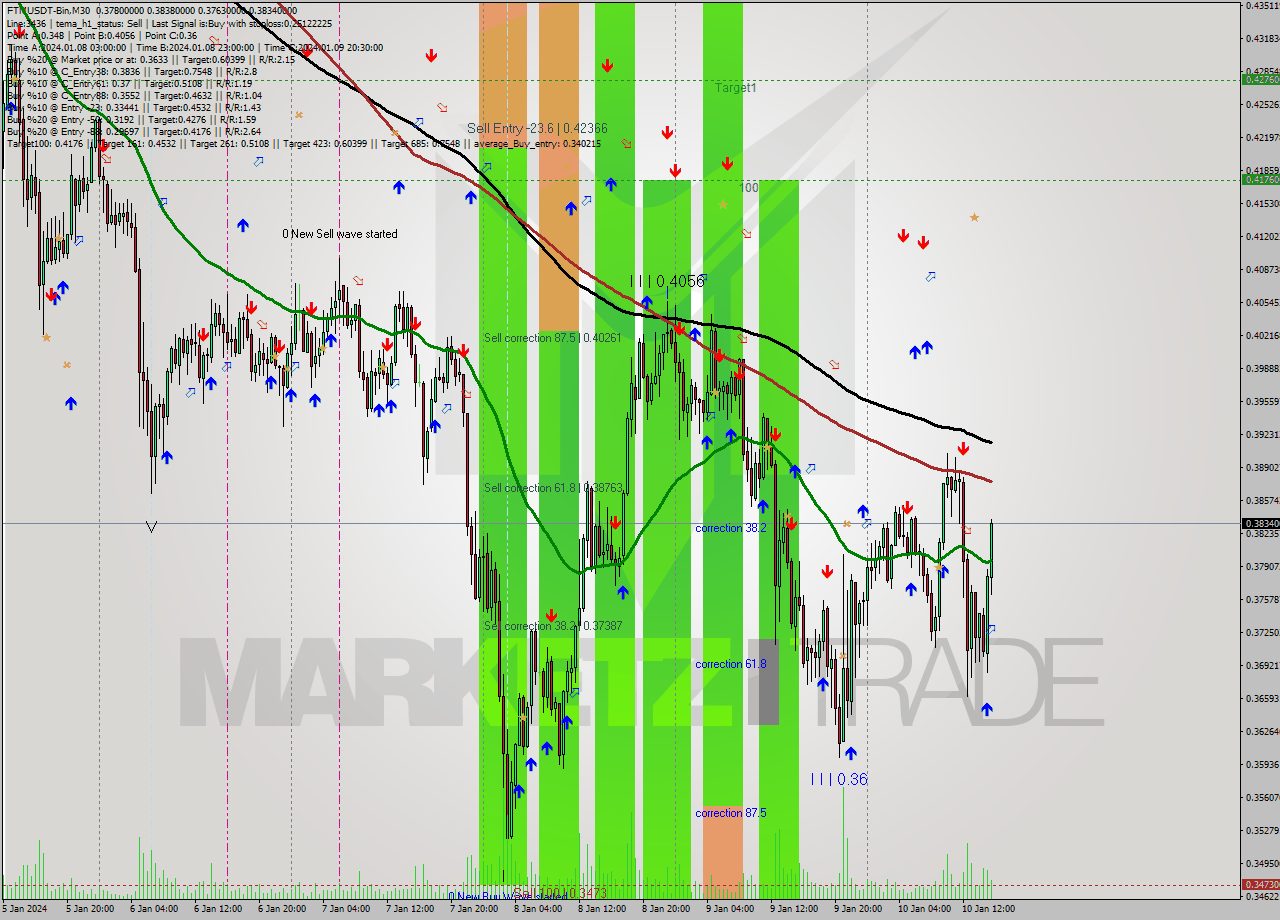Click price axis value 0.38574
1280x920 pixels.
click(x=1262, y=501)
